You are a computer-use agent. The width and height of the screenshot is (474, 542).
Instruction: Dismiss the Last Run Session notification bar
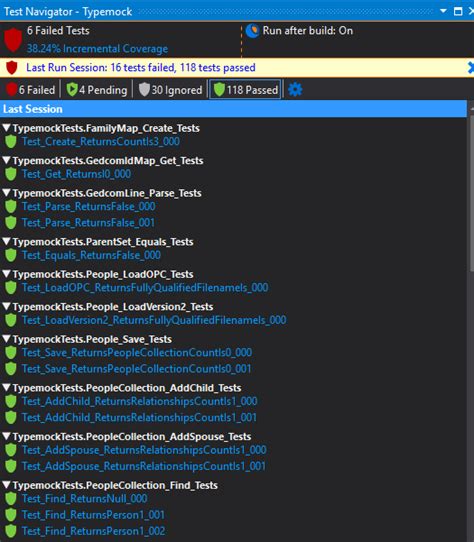(x=471, y=67)
